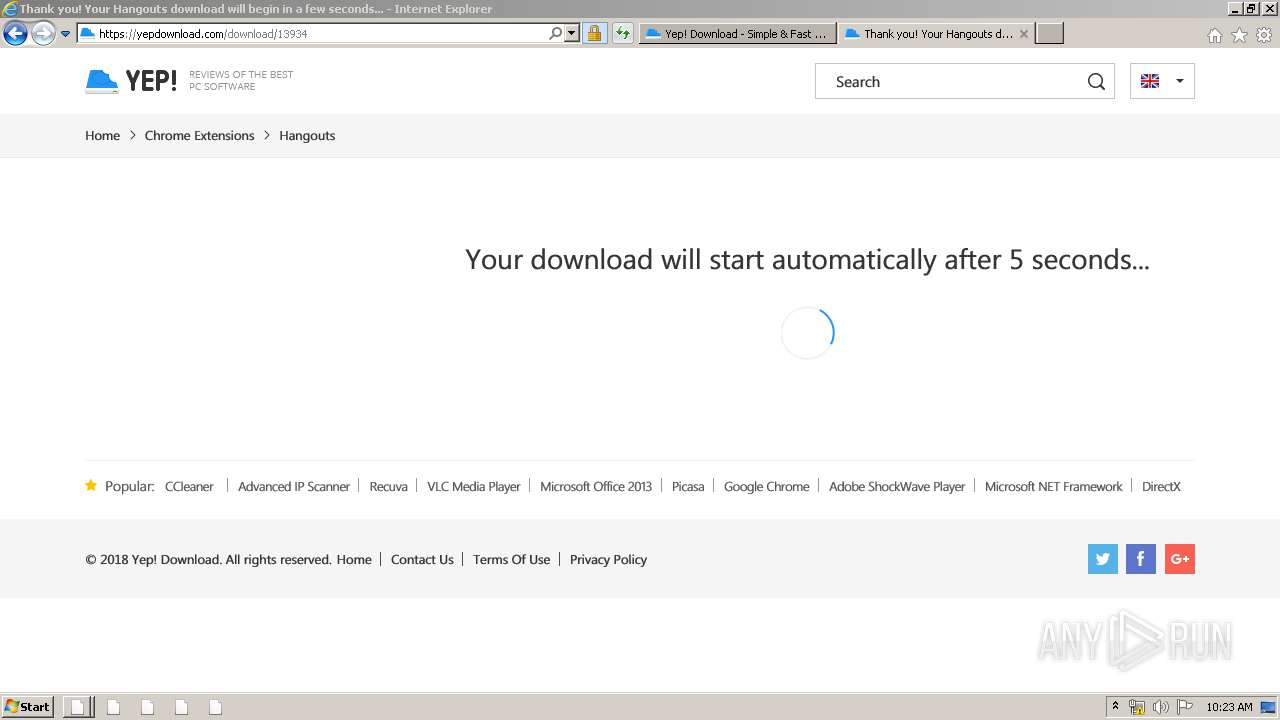Expand the address bar autocomplete dropdown
The height and width of the screenshot is (720, 1280).
tap(572, 33)
